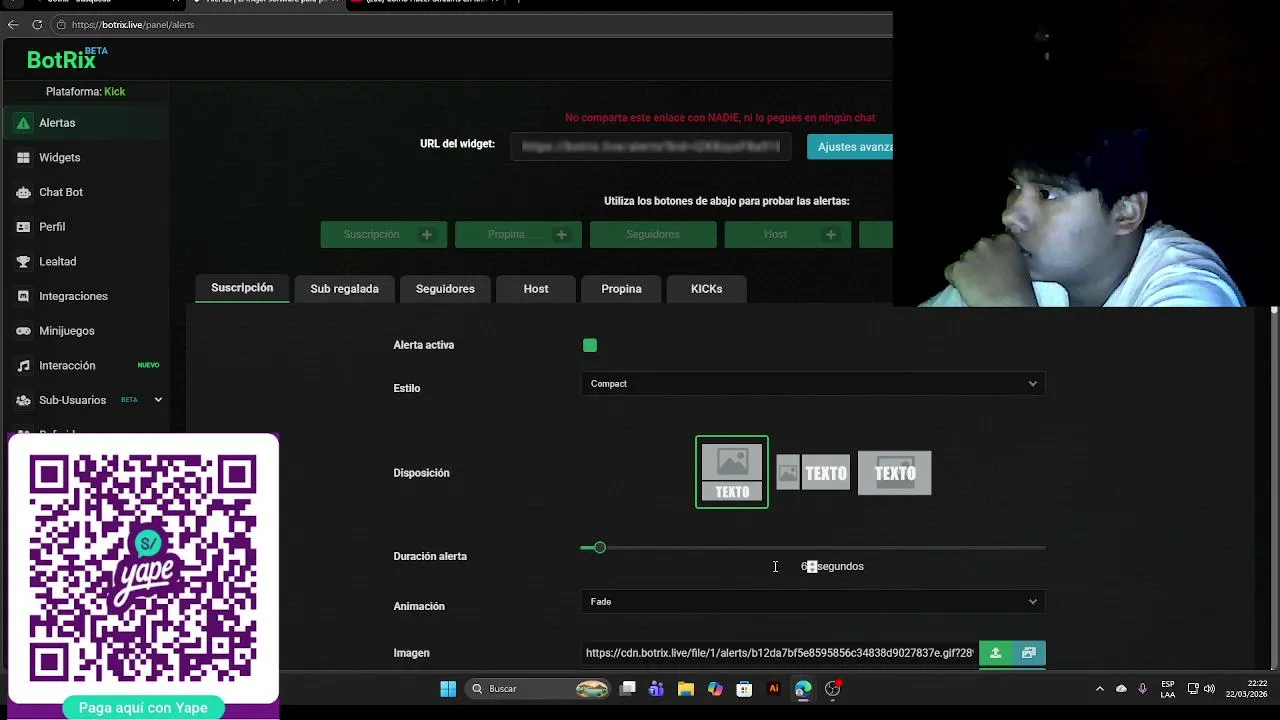Switch to Edge browser on taskbar
Viewport: 1280px width, 720px height.
coord(803,688)
